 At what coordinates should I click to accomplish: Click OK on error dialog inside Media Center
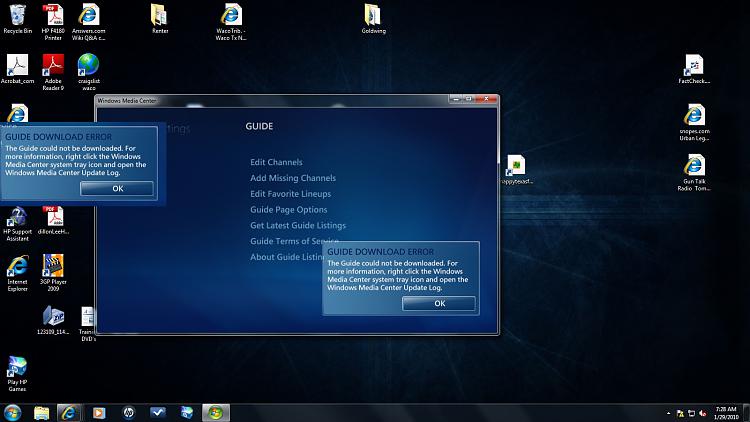[439, 303]
